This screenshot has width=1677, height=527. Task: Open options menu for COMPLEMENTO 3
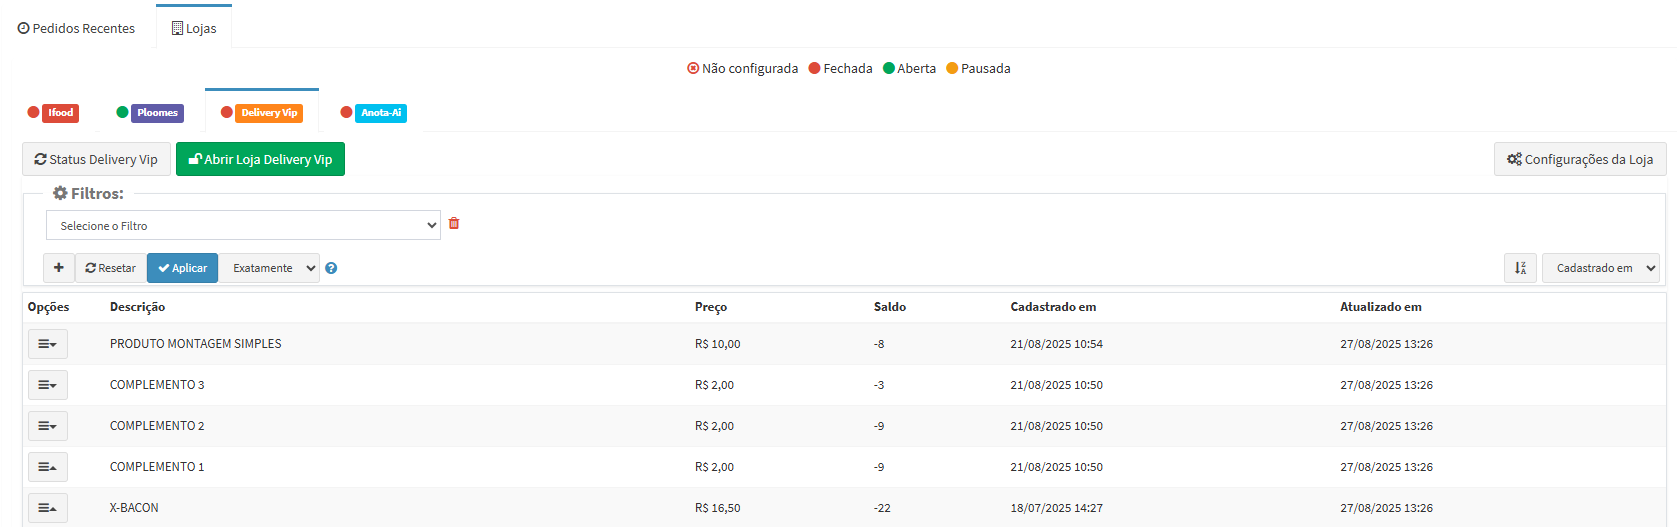point(47,385)
